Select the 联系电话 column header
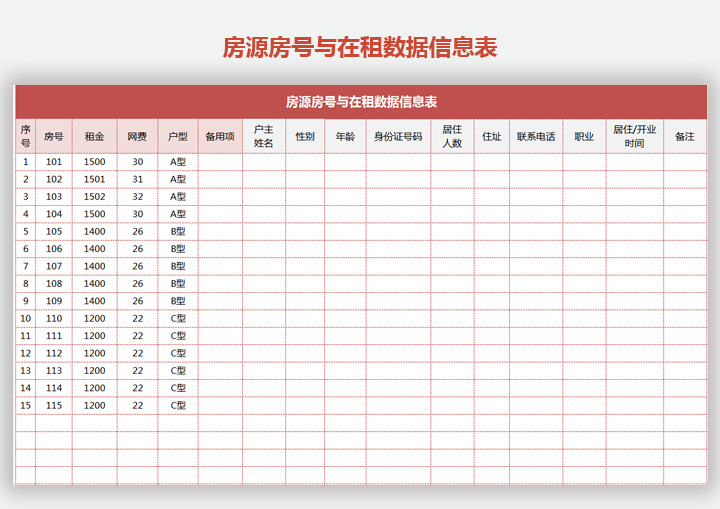Image resolution: width=720 pixels, height=509 pixels. coord(536,136)
